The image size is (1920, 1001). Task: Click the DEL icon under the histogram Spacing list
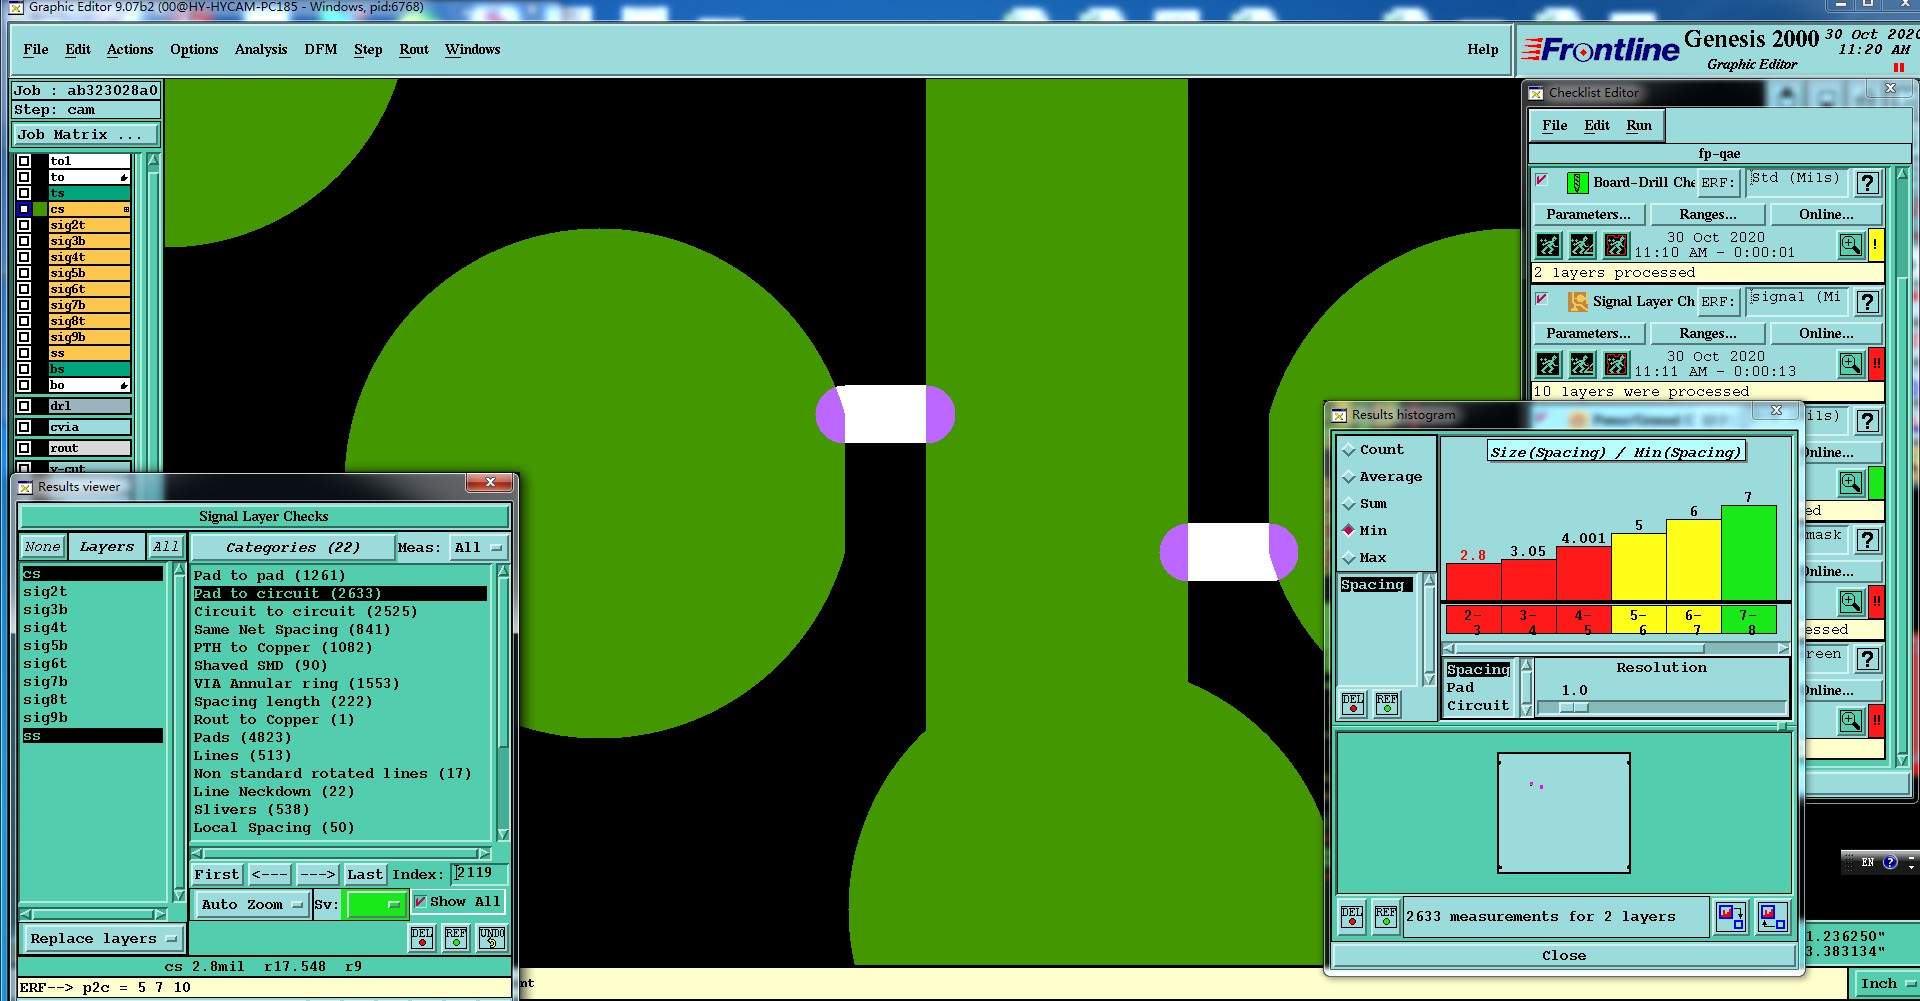[1353, 704]
